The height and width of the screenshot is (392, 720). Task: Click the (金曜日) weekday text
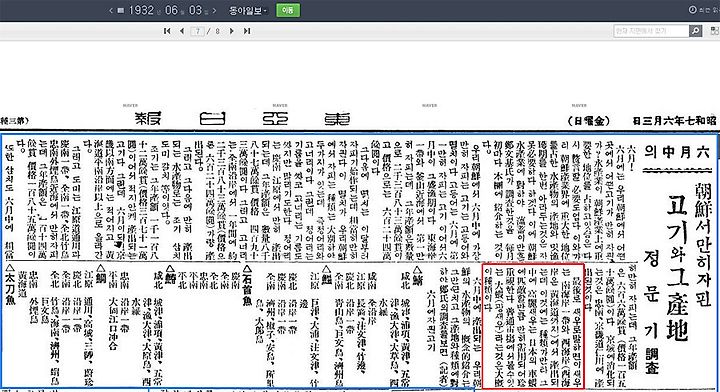[589, 121]
